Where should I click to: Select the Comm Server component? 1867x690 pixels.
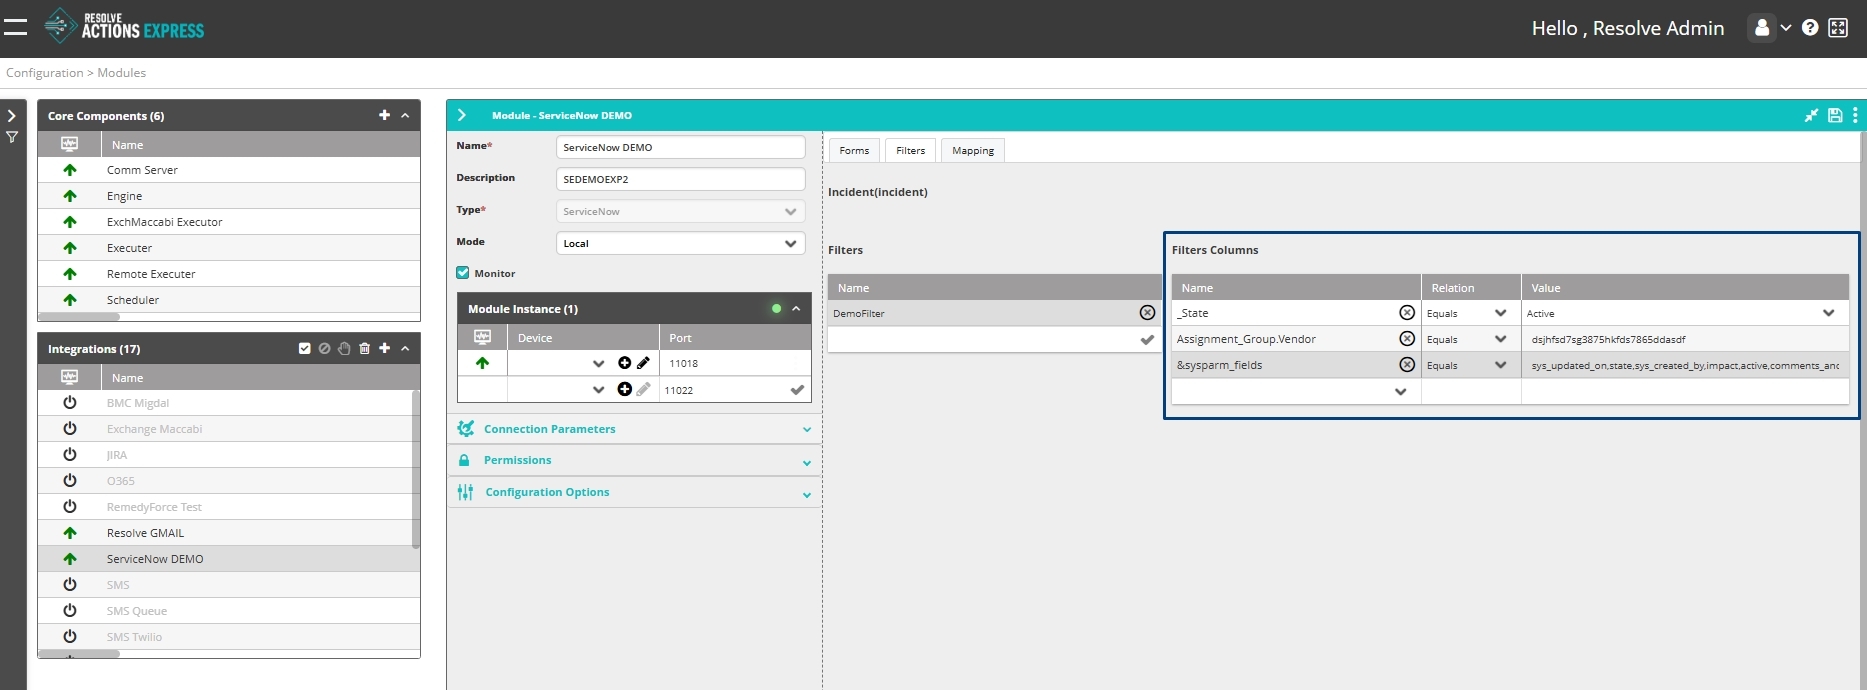coord(228,170)
